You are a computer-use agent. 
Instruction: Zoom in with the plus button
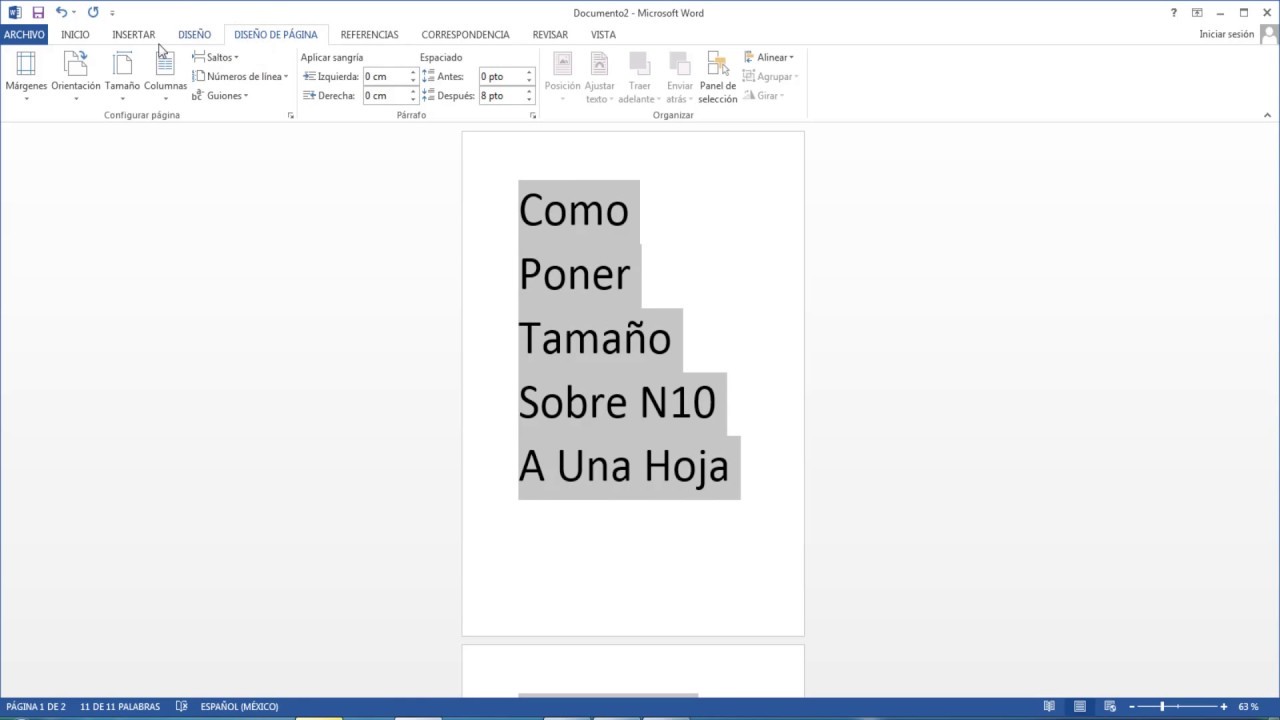[1223, 707]
